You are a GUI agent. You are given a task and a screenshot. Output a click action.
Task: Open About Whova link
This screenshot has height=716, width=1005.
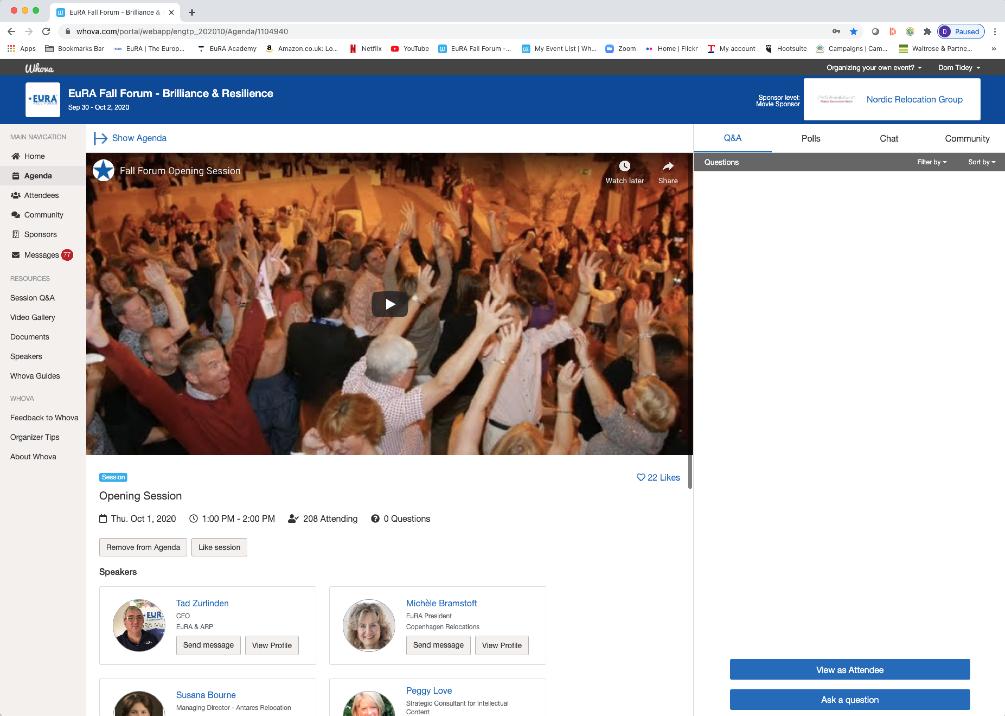[33, 456]
